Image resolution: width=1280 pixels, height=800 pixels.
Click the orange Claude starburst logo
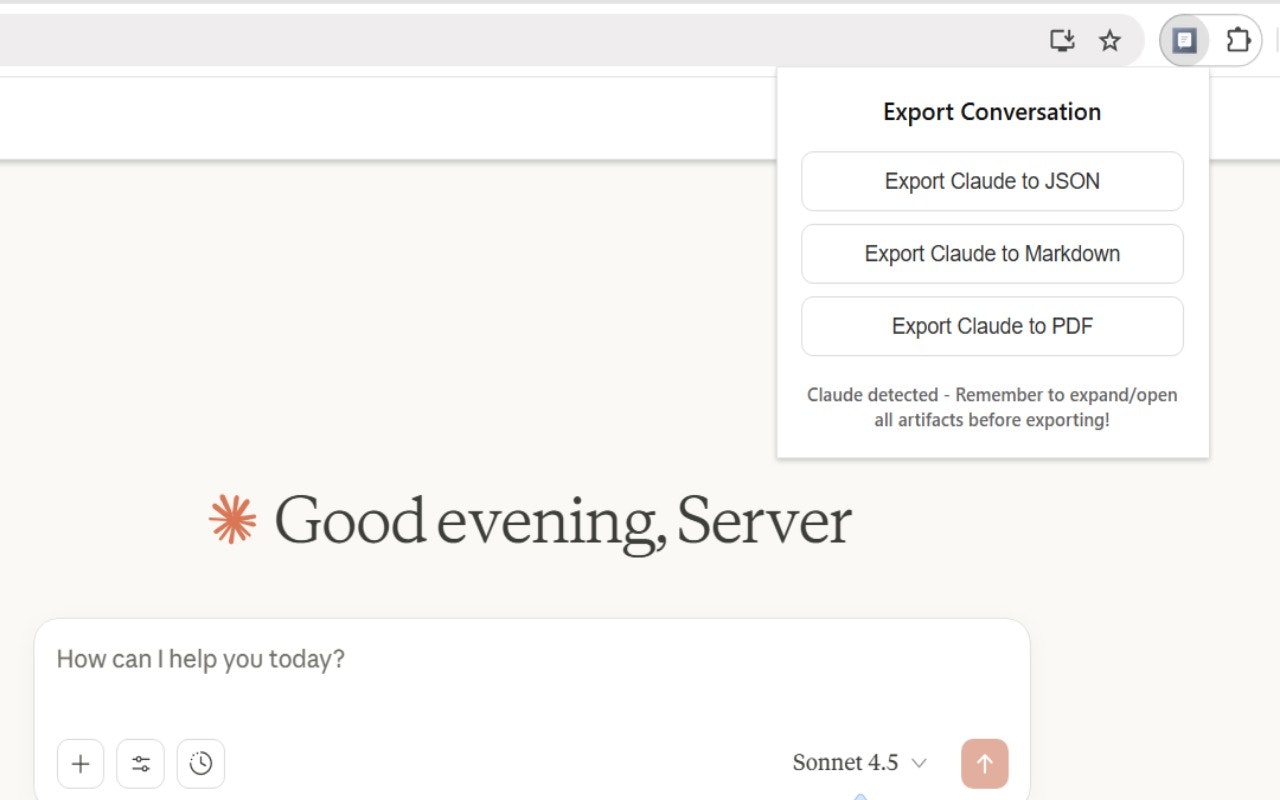tap(233, 520)
